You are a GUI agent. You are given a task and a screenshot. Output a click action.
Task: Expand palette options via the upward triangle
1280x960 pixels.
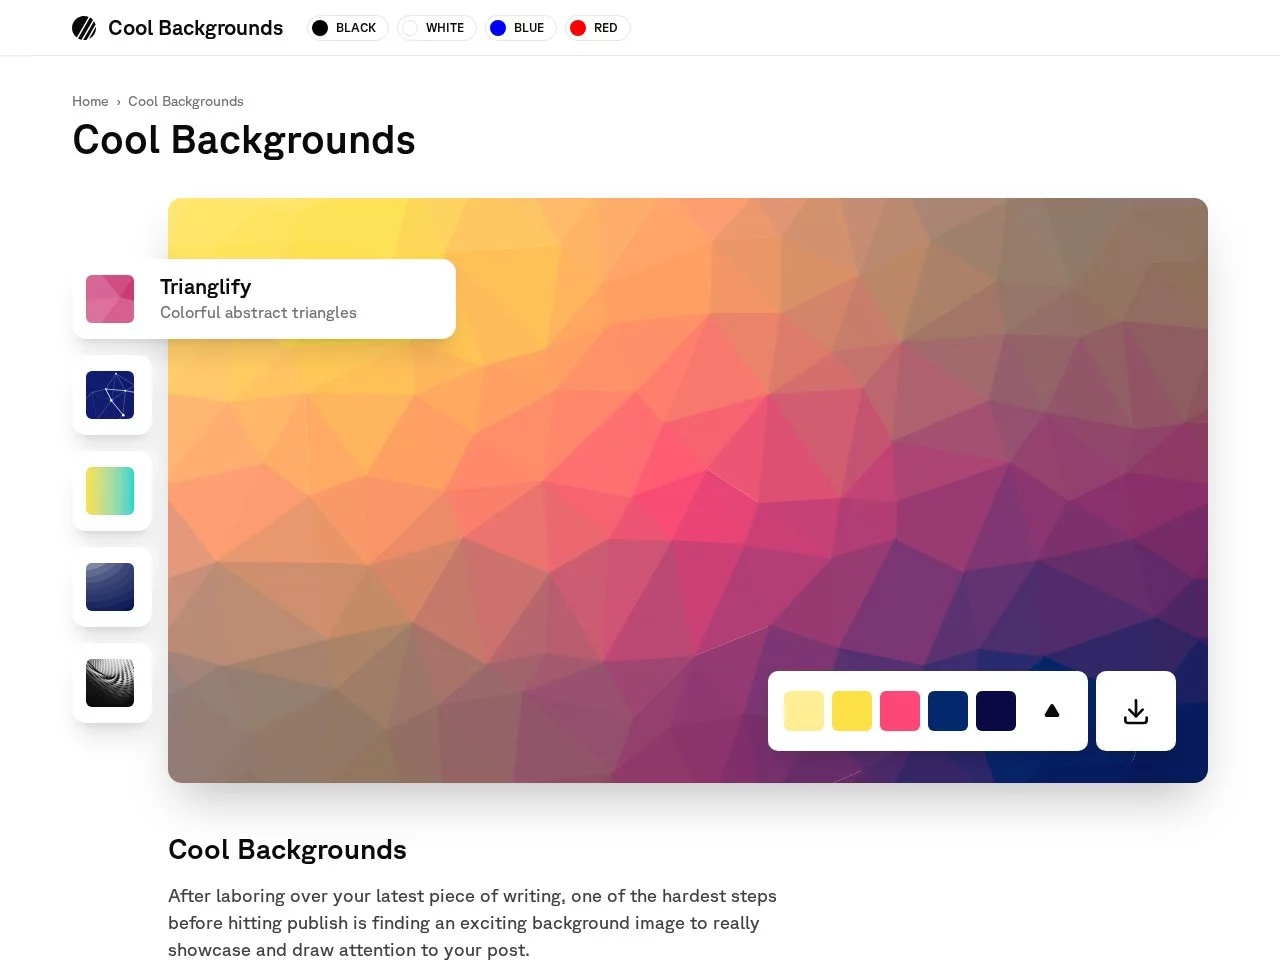click(x=1051, y=710)
